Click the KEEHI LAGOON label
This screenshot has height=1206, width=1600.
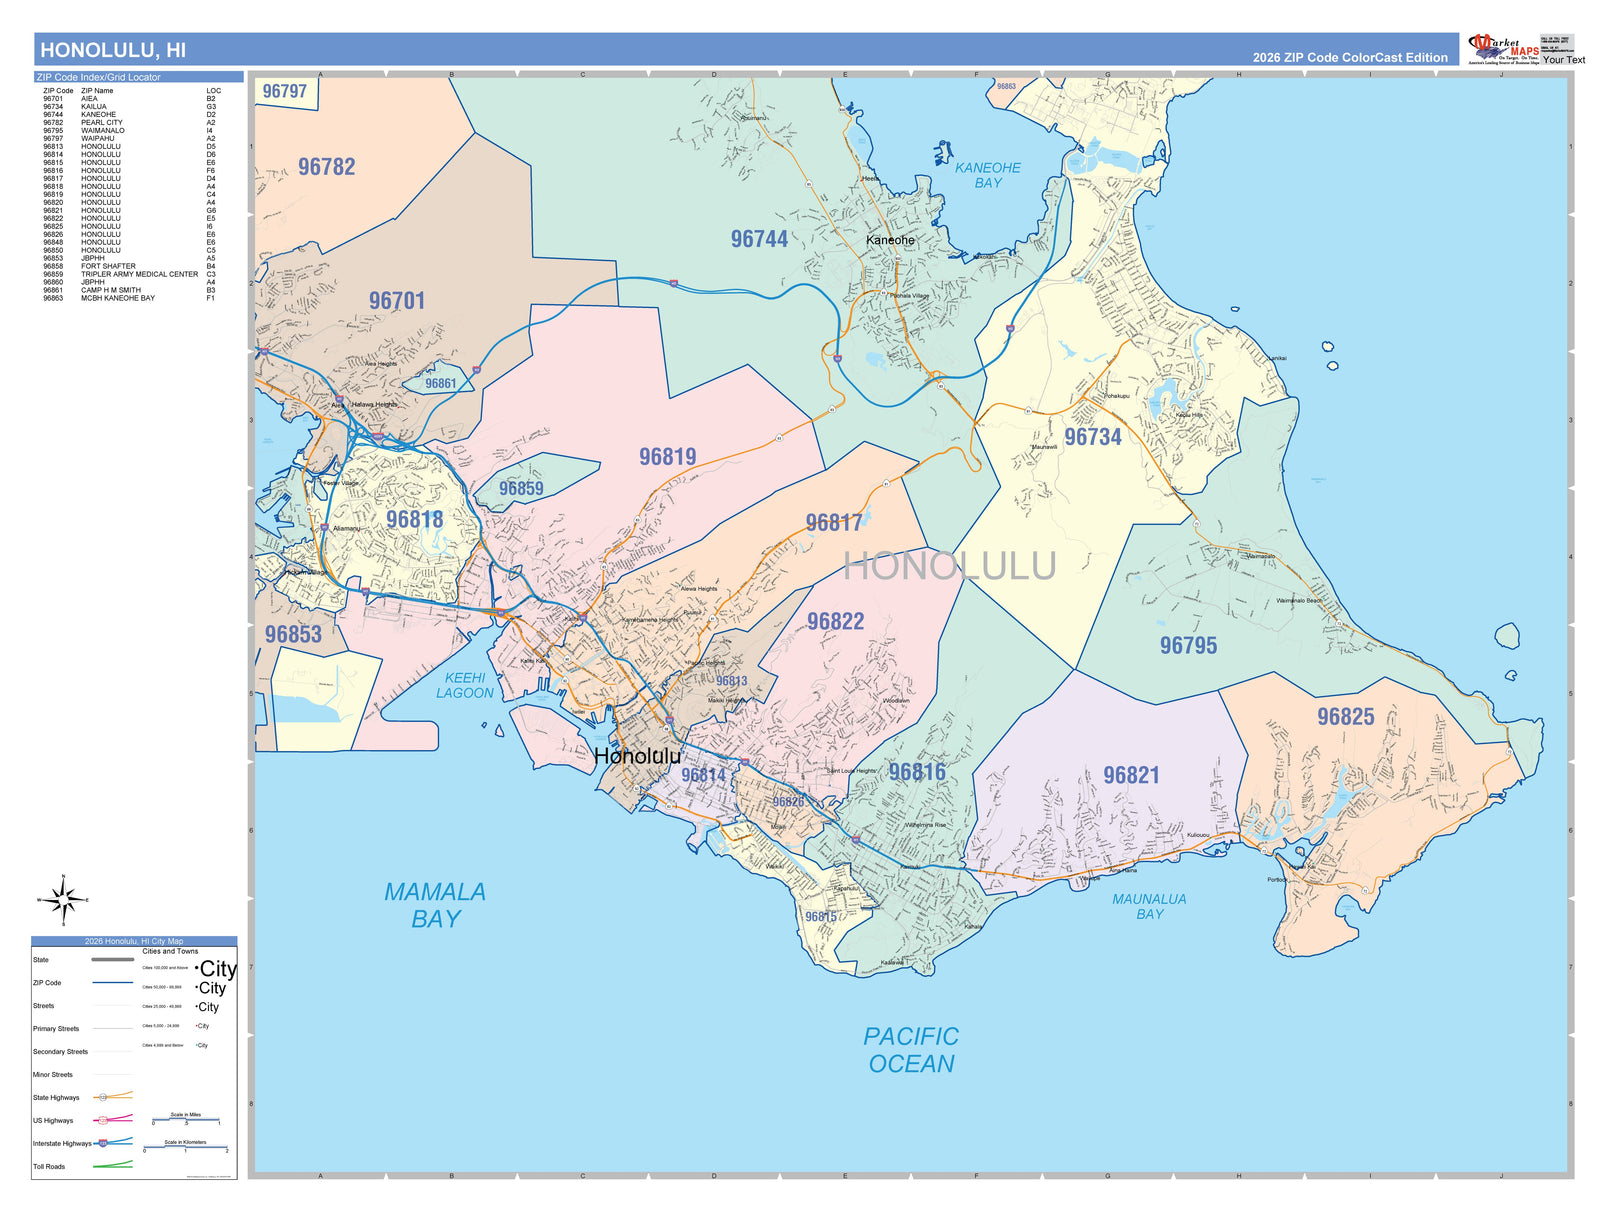pyautogui.click(x=465, y=685)
